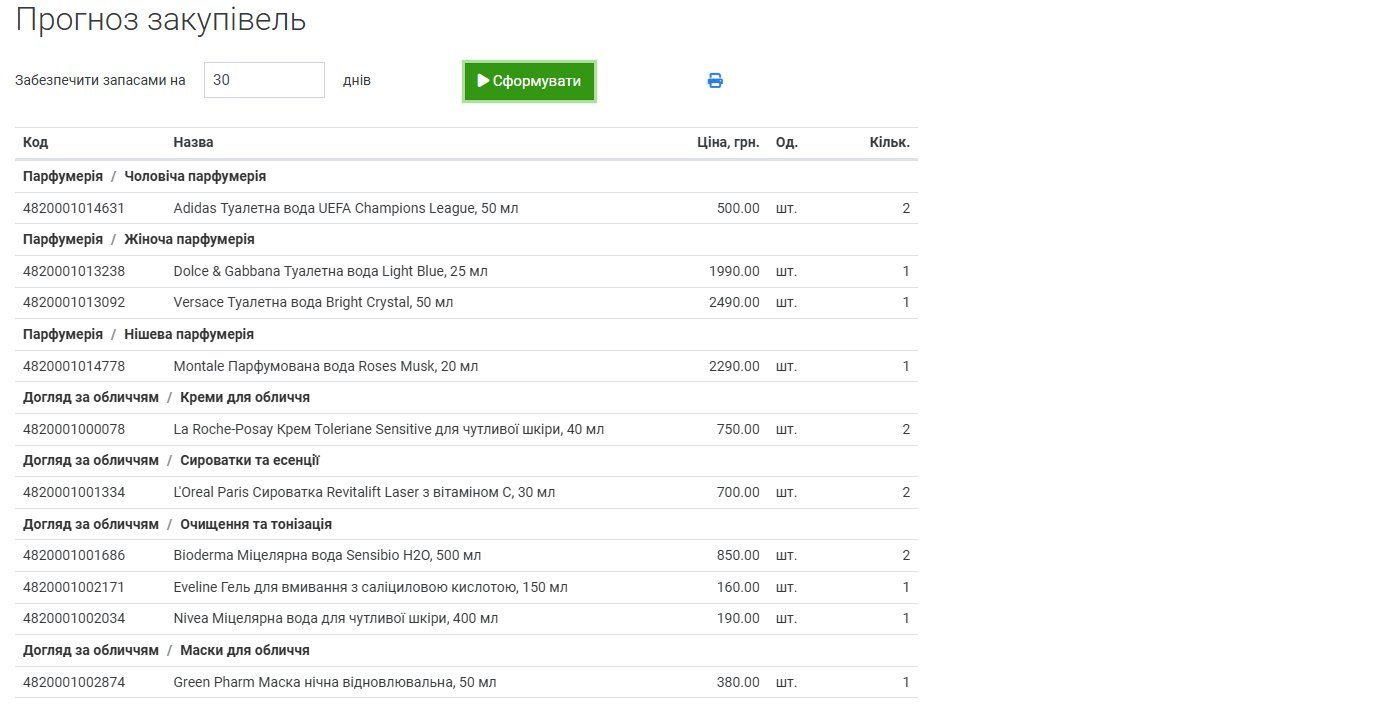1400x705 pixels.
Task: Click quantity 2 in the Adidas row
Action: [x=906, y=208]
